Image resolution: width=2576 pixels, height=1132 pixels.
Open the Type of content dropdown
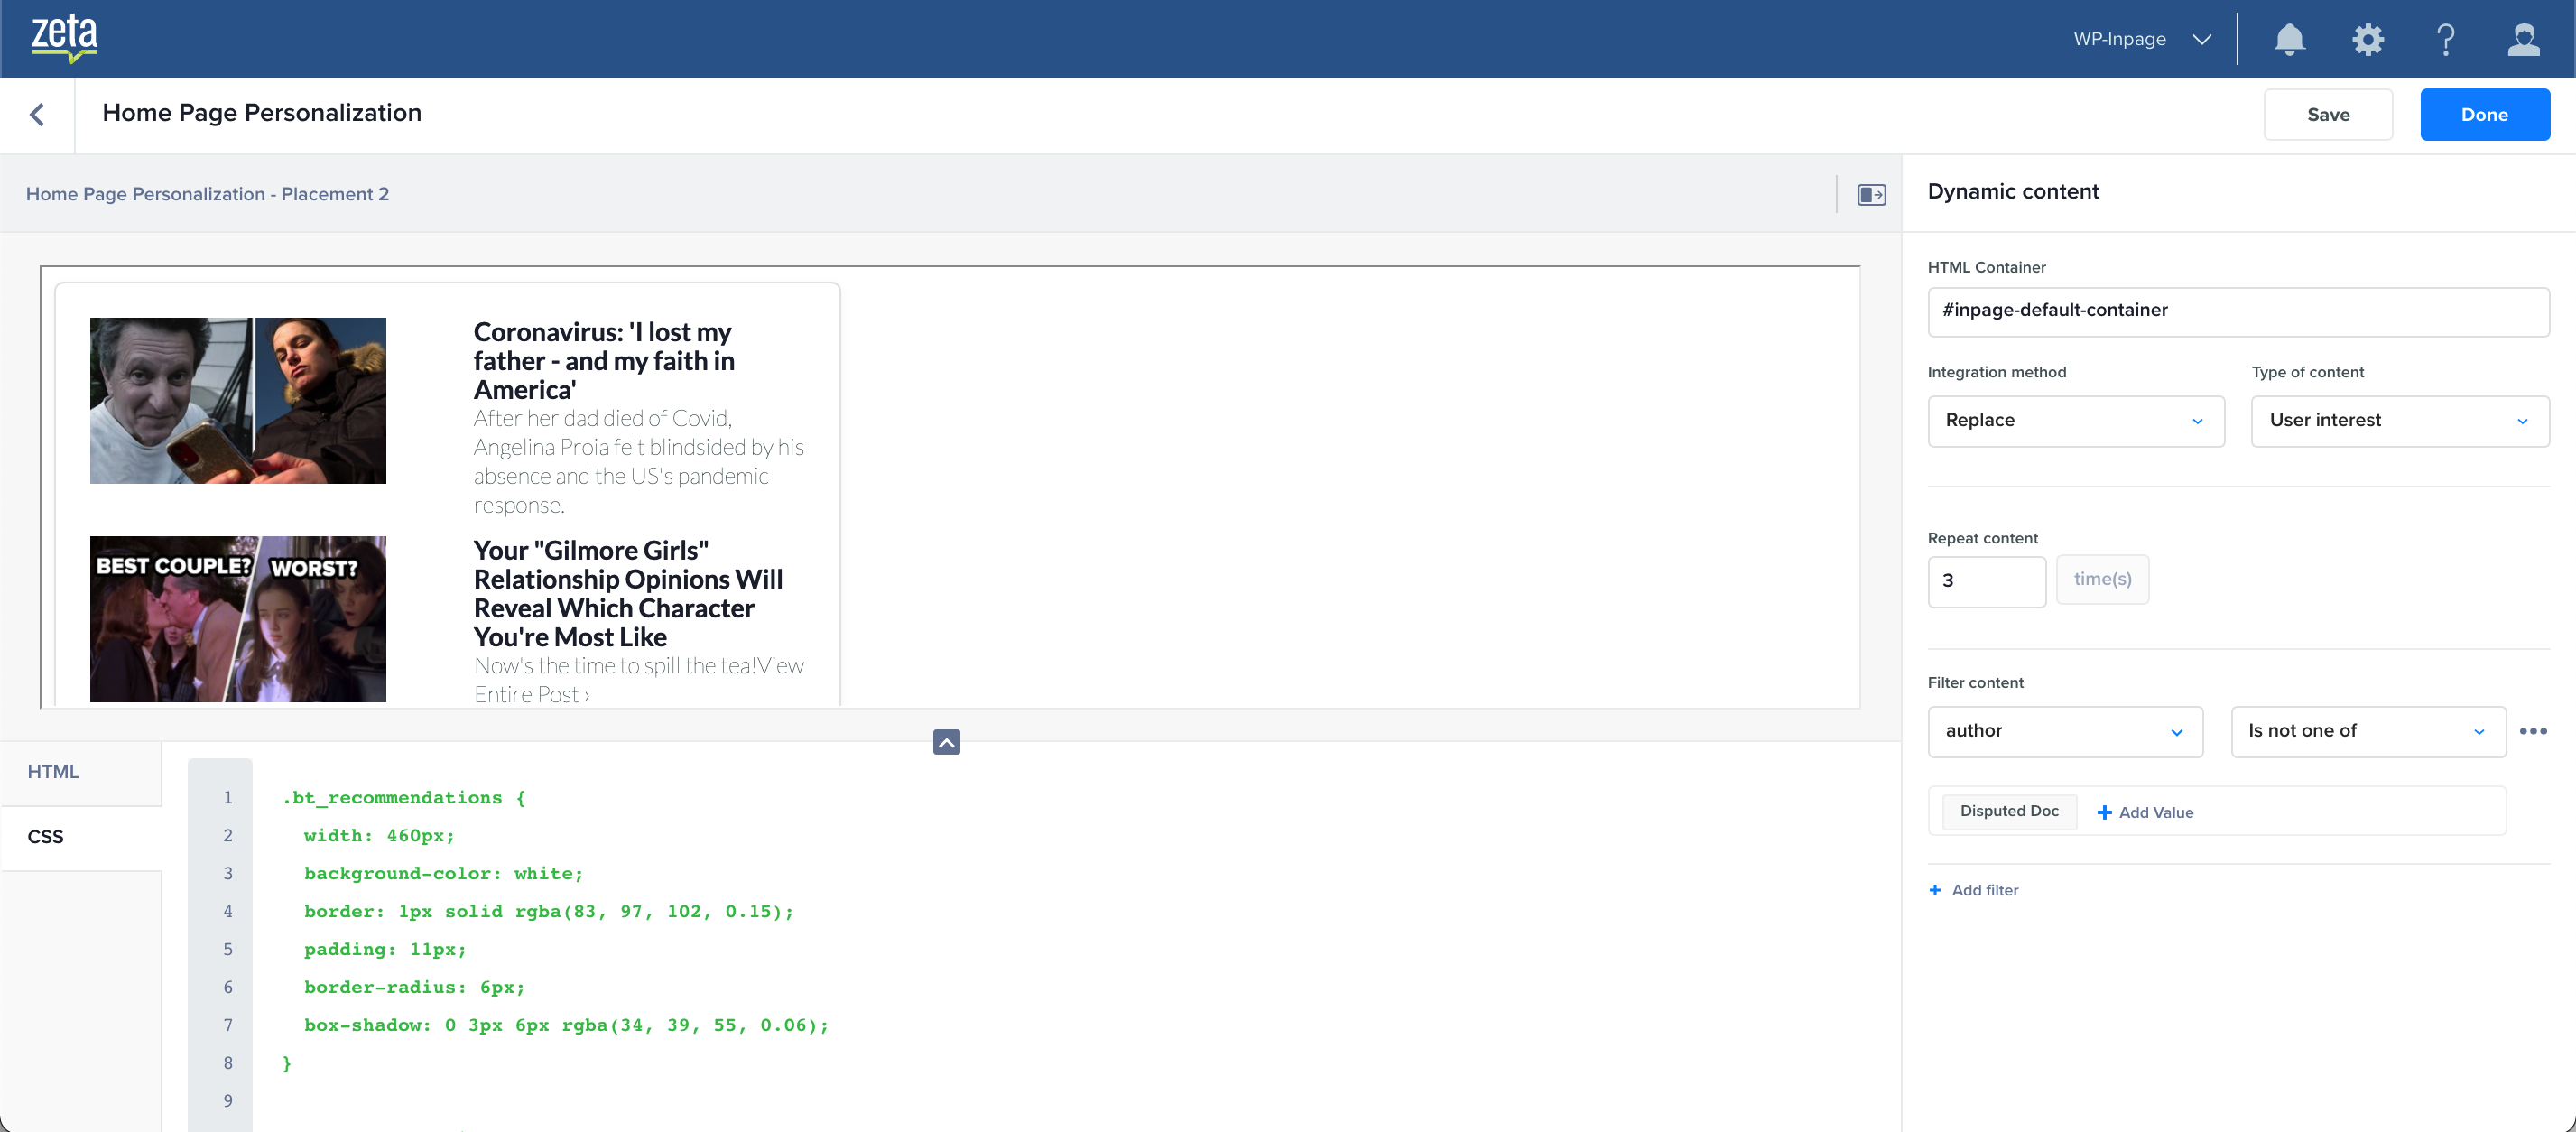click(x=2399, y=420)
